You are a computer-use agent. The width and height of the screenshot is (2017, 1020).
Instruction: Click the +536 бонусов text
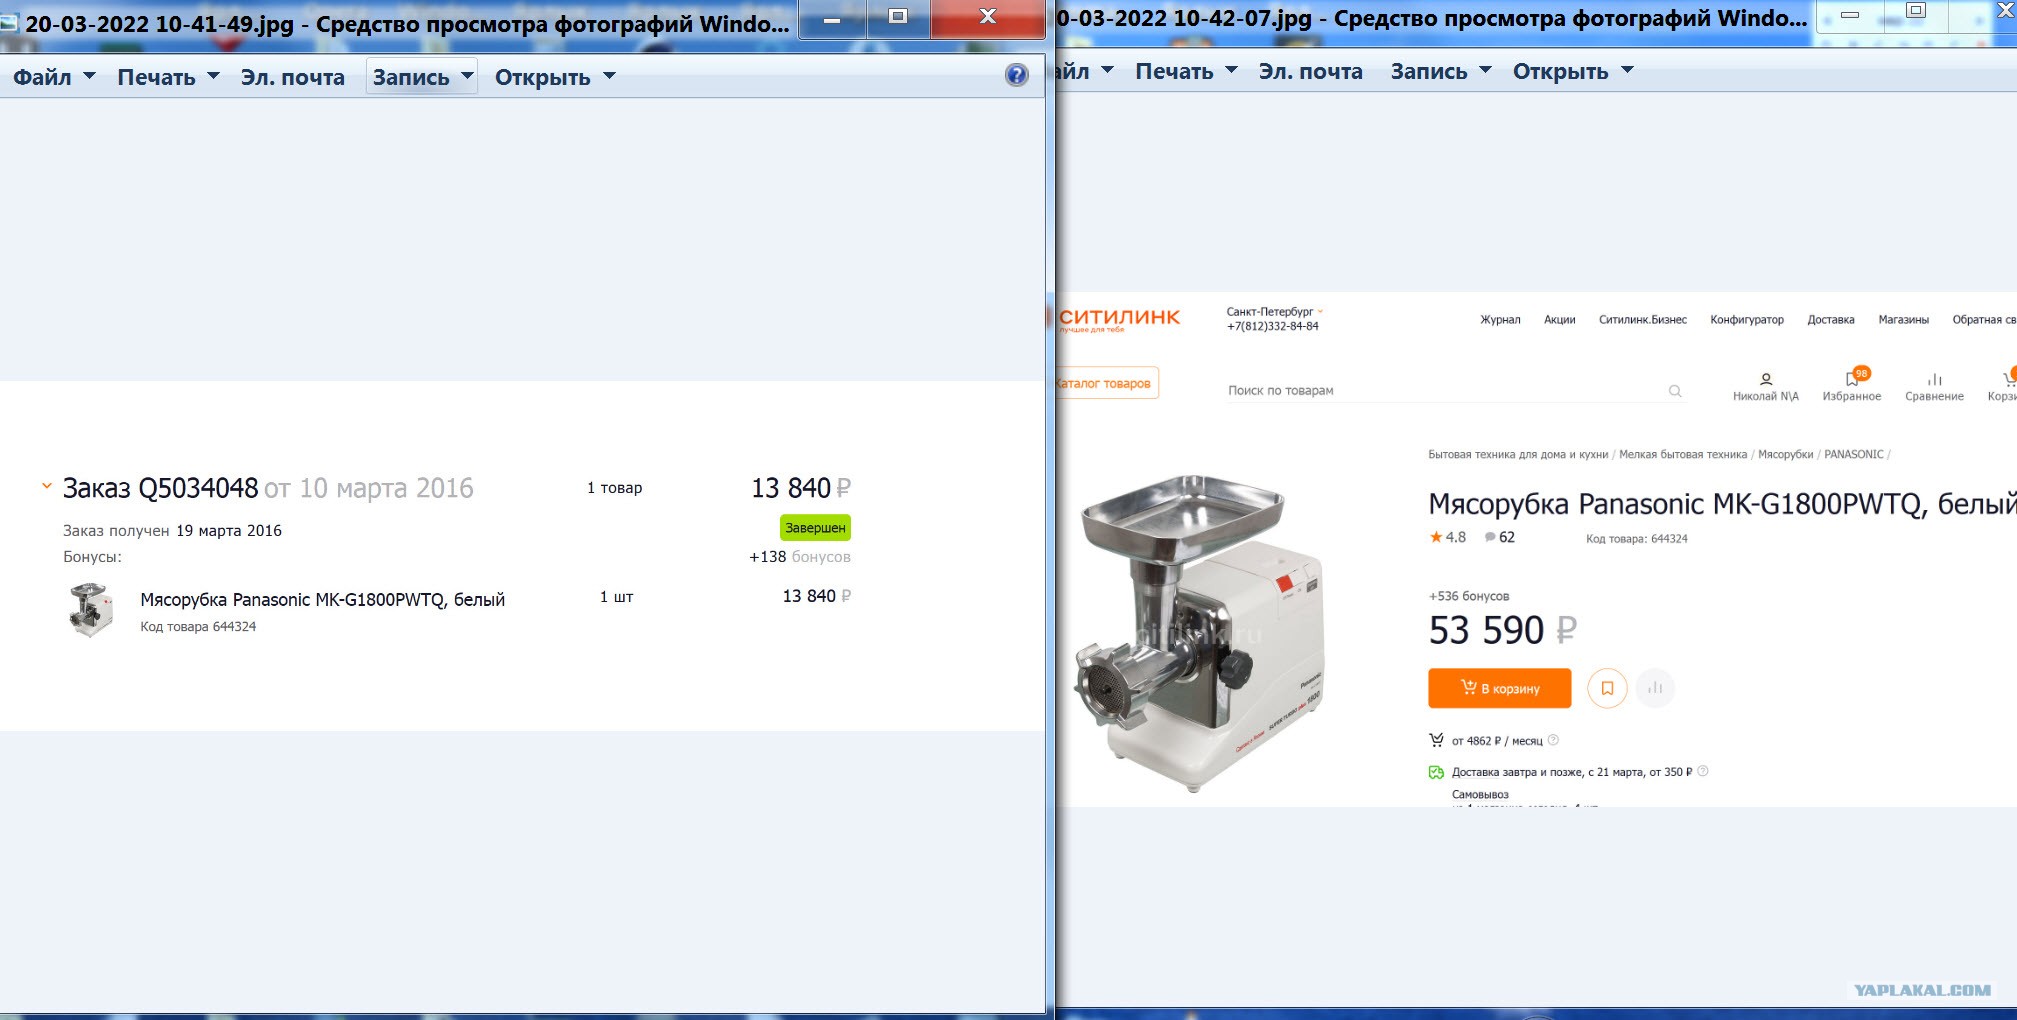click(x=1469, y=596)
